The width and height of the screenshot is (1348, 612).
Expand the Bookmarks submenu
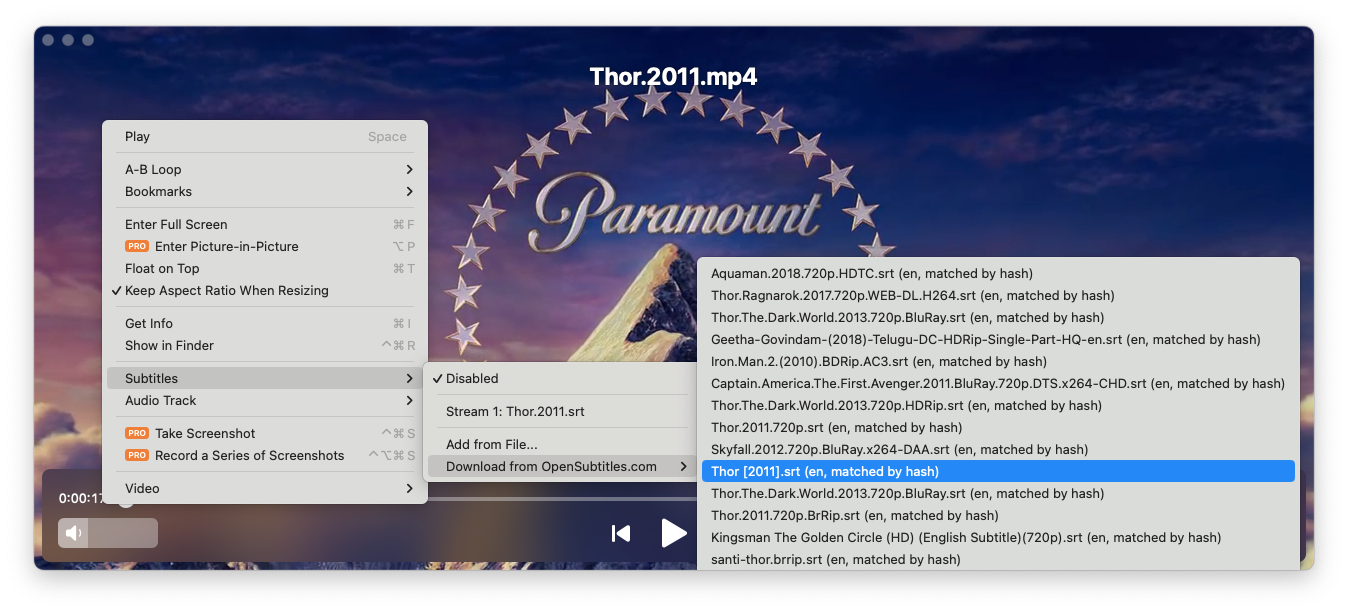(265, 191)
